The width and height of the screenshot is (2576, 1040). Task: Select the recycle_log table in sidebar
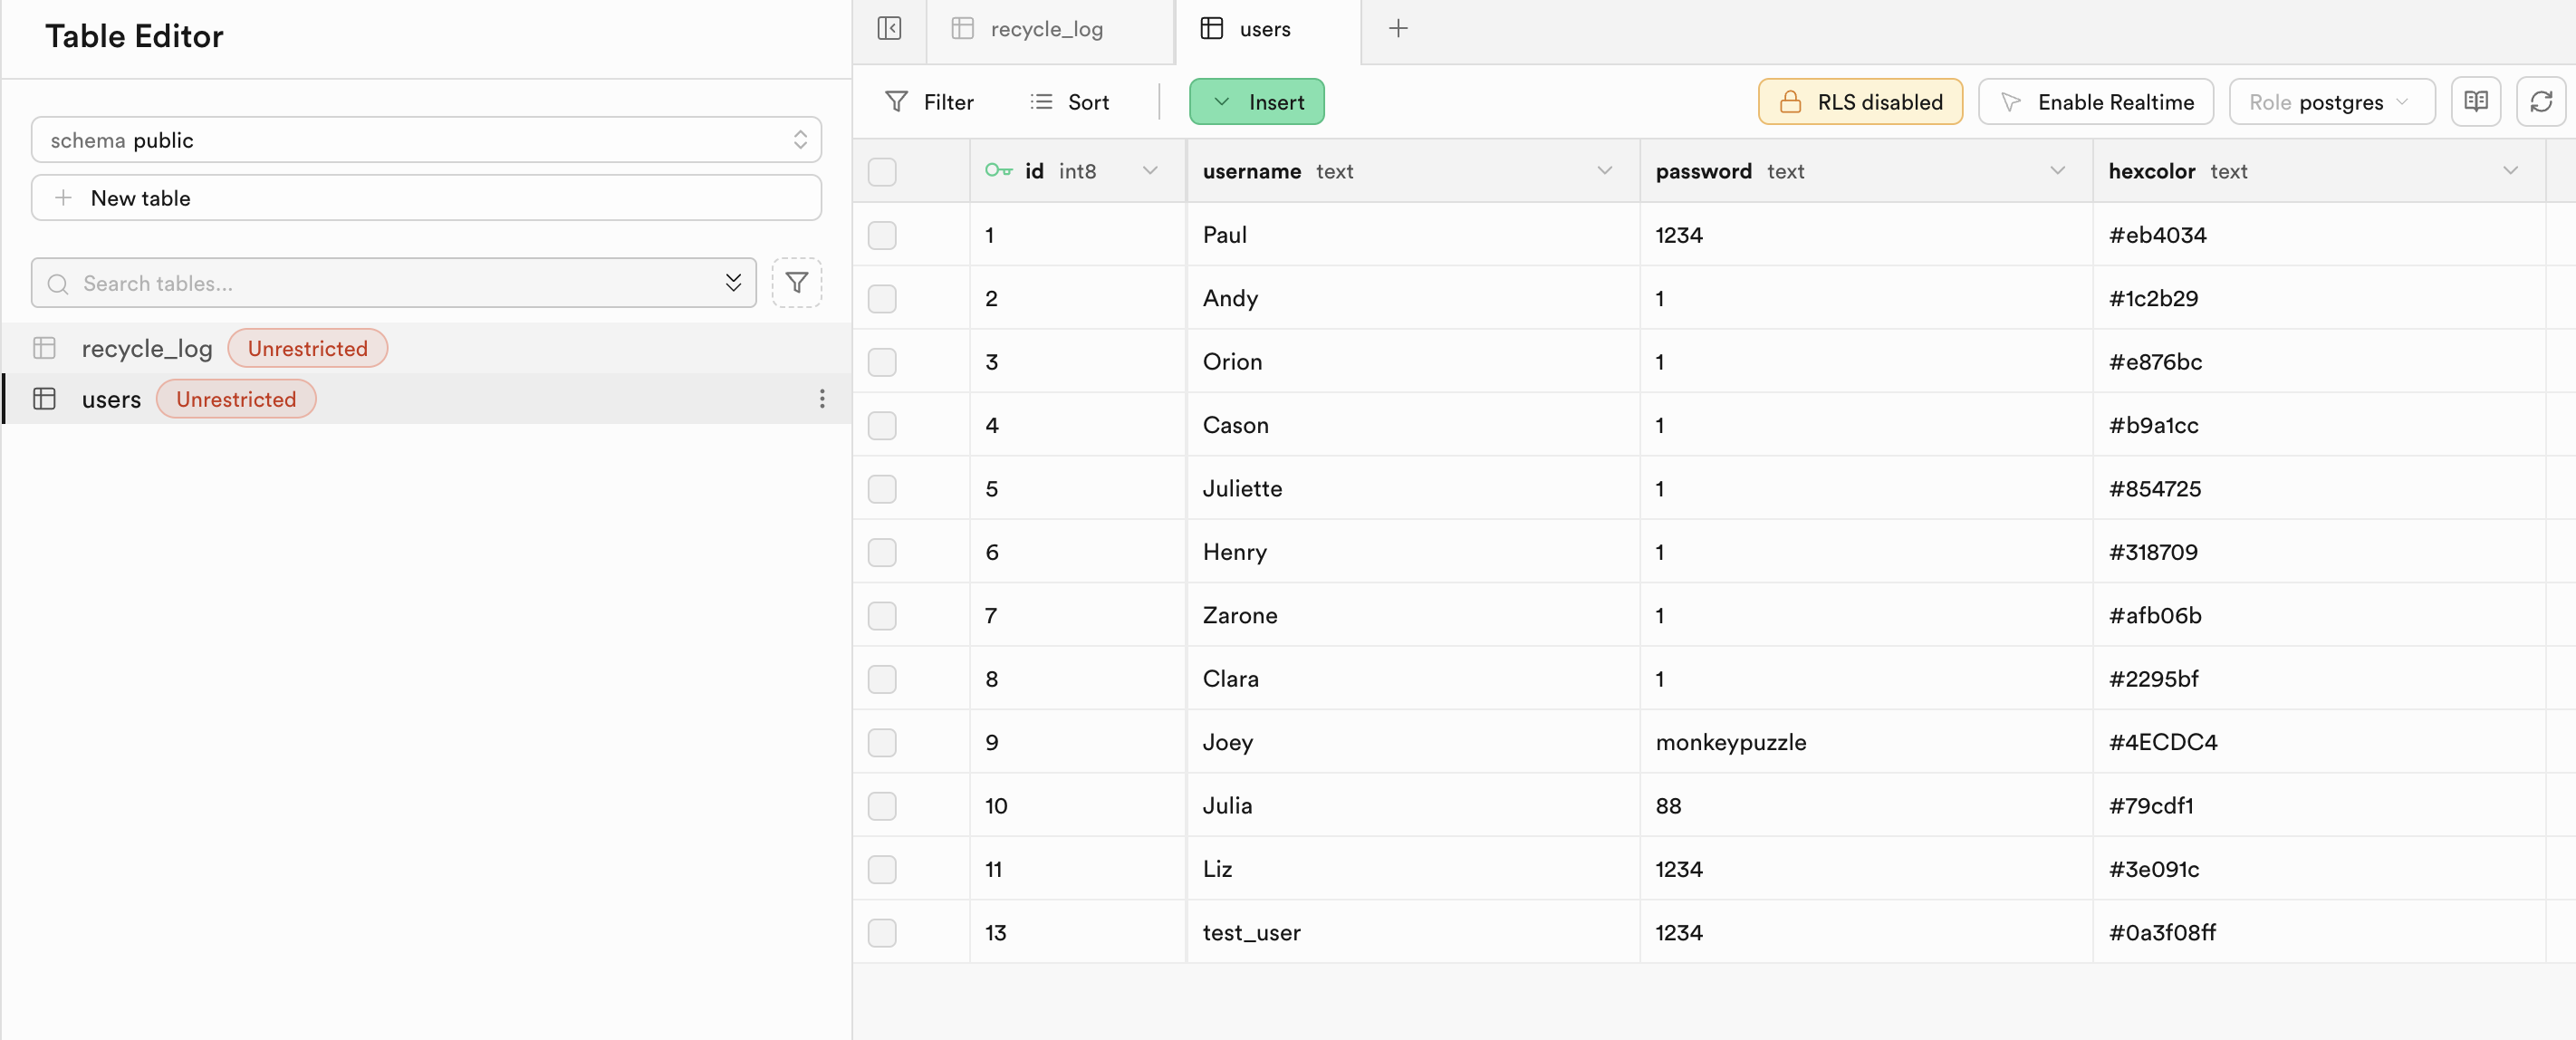[x=147, y=348]
